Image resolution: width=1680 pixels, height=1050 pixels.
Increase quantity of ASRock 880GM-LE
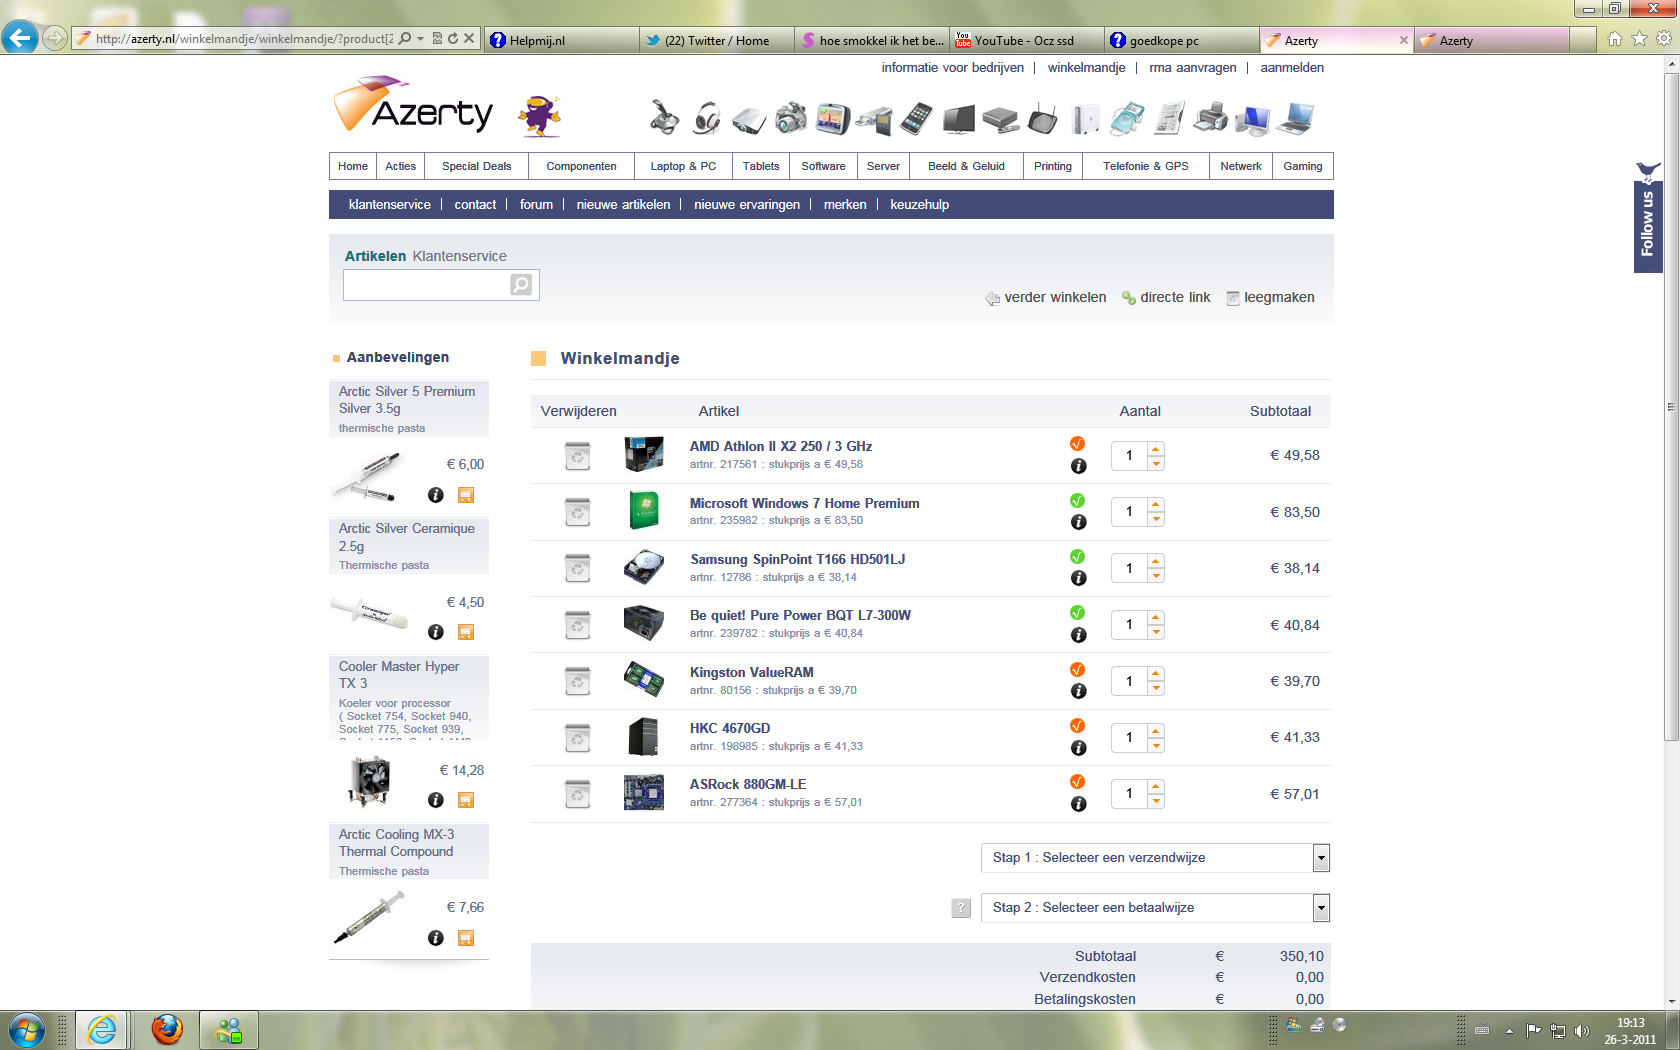(1156, 788)
